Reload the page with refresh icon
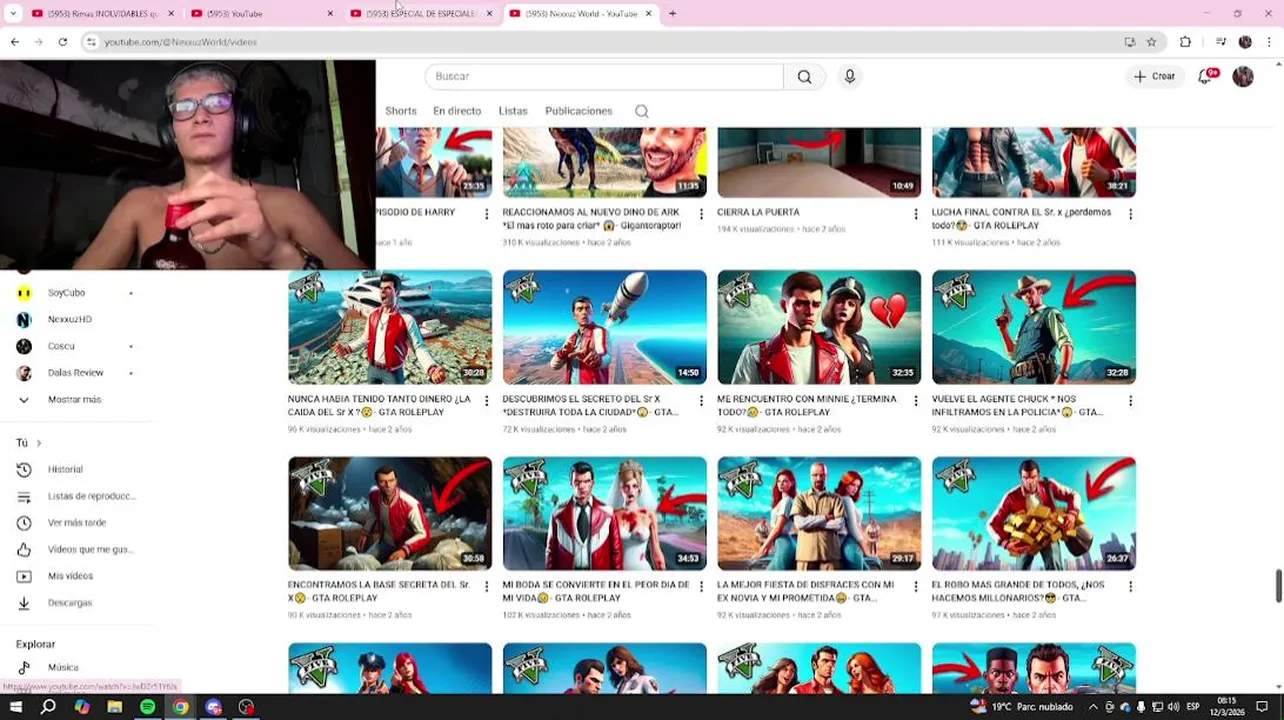The image size is (1284, 720). click(62, 42)
